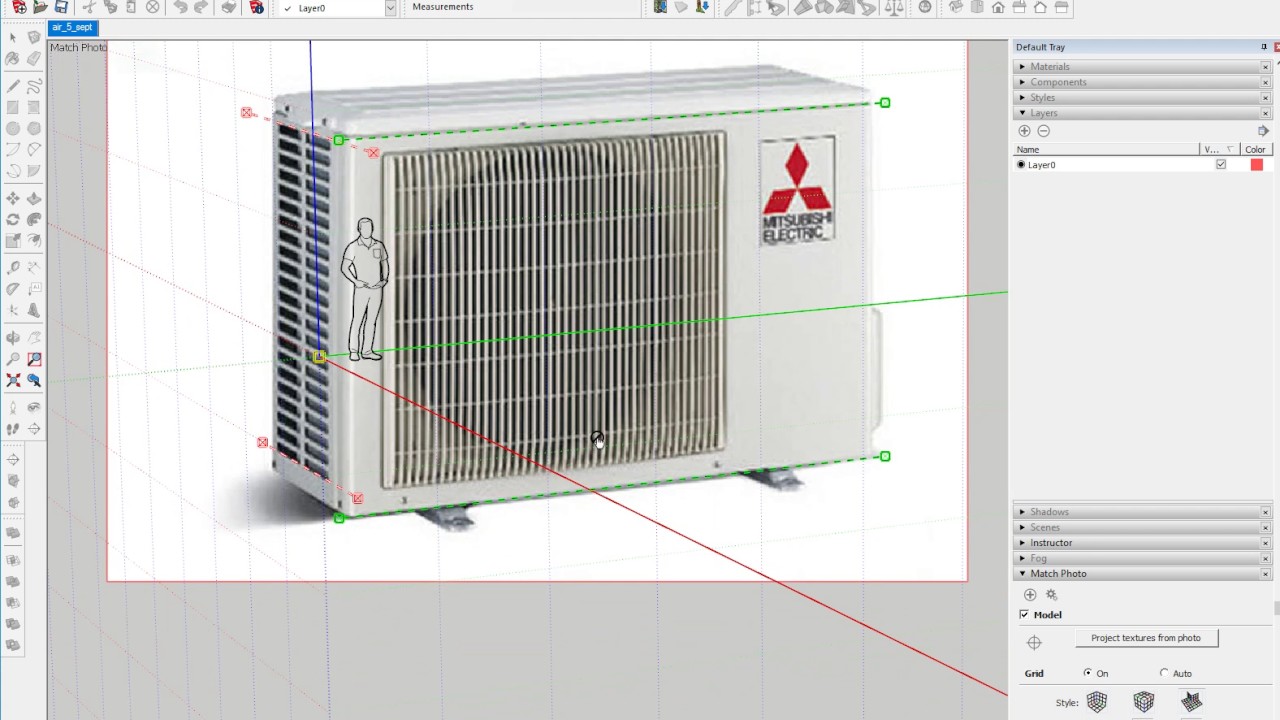Click the Match Photo origin crosshair icon
The width and height of the screenshot is (1280, 720).
[1034, 643]
